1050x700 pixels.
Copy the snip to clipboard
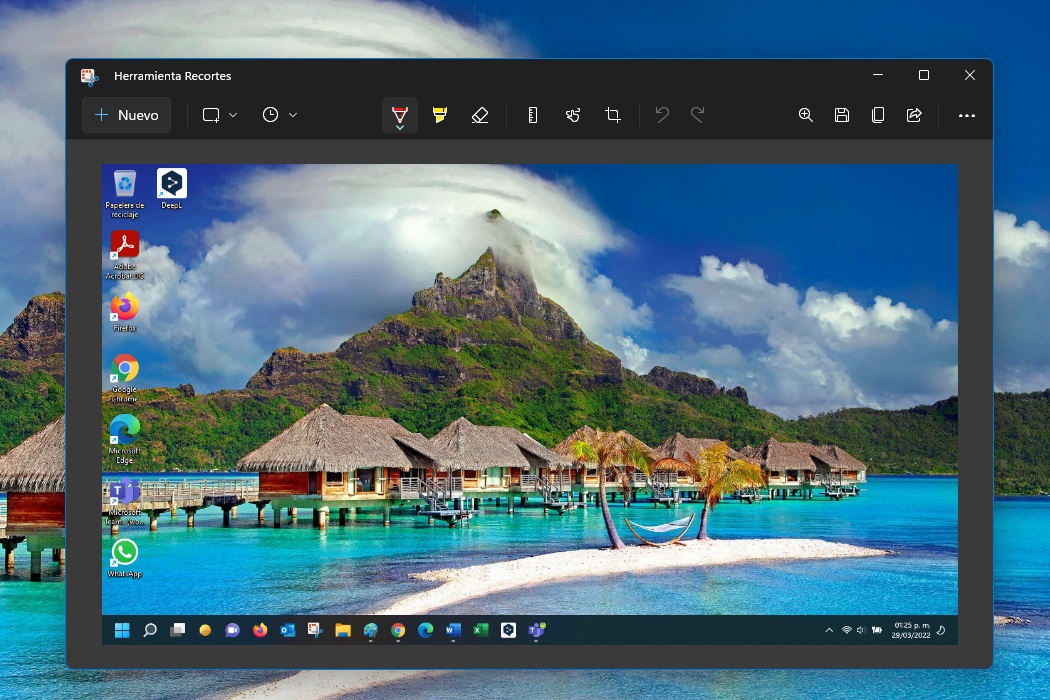pyautogui.click(x=878, y=115)
